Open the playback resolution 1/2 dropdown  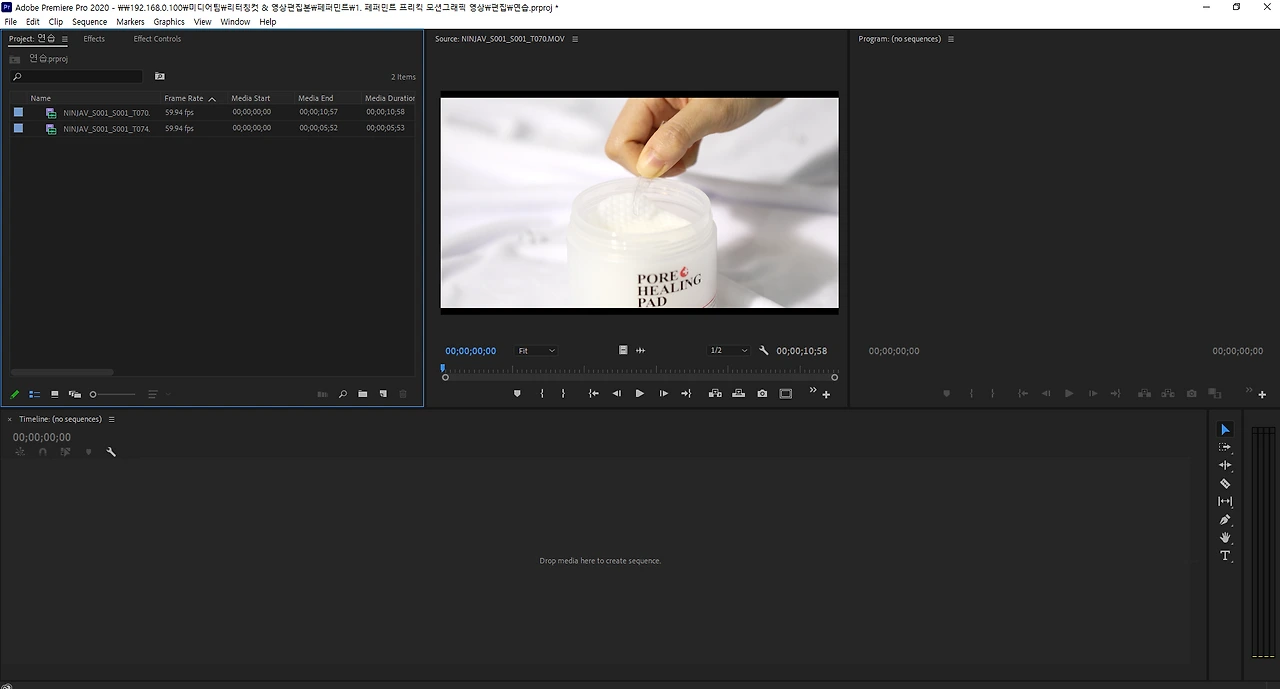[728, 351]
